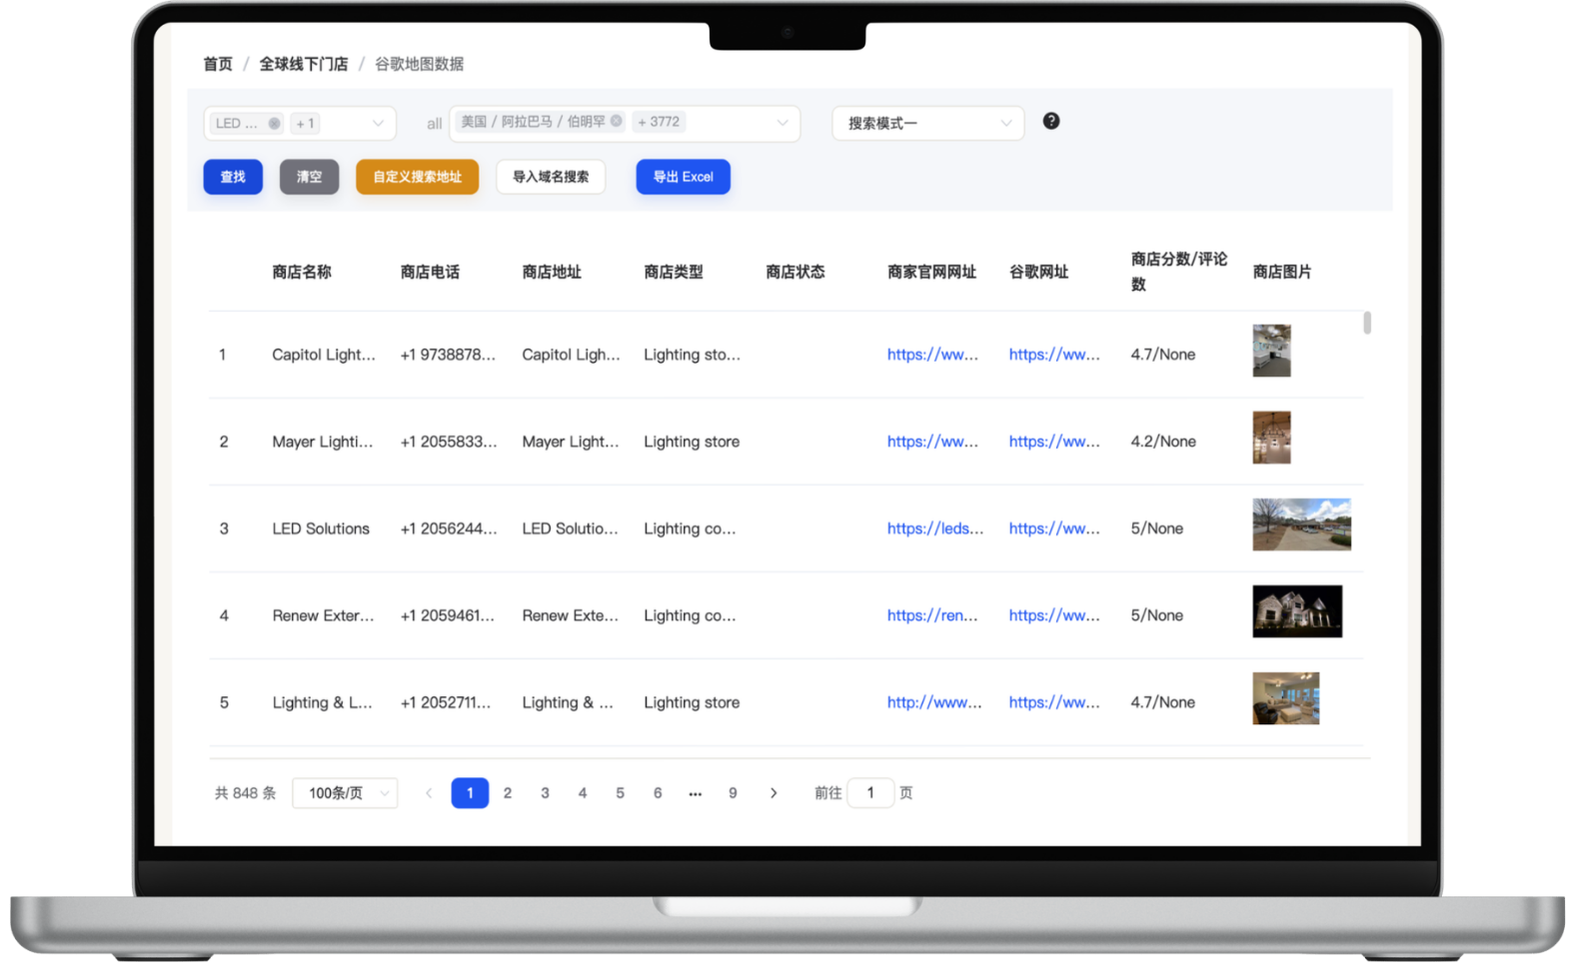Open Renew Exterior merchant website link

point(933,615)
